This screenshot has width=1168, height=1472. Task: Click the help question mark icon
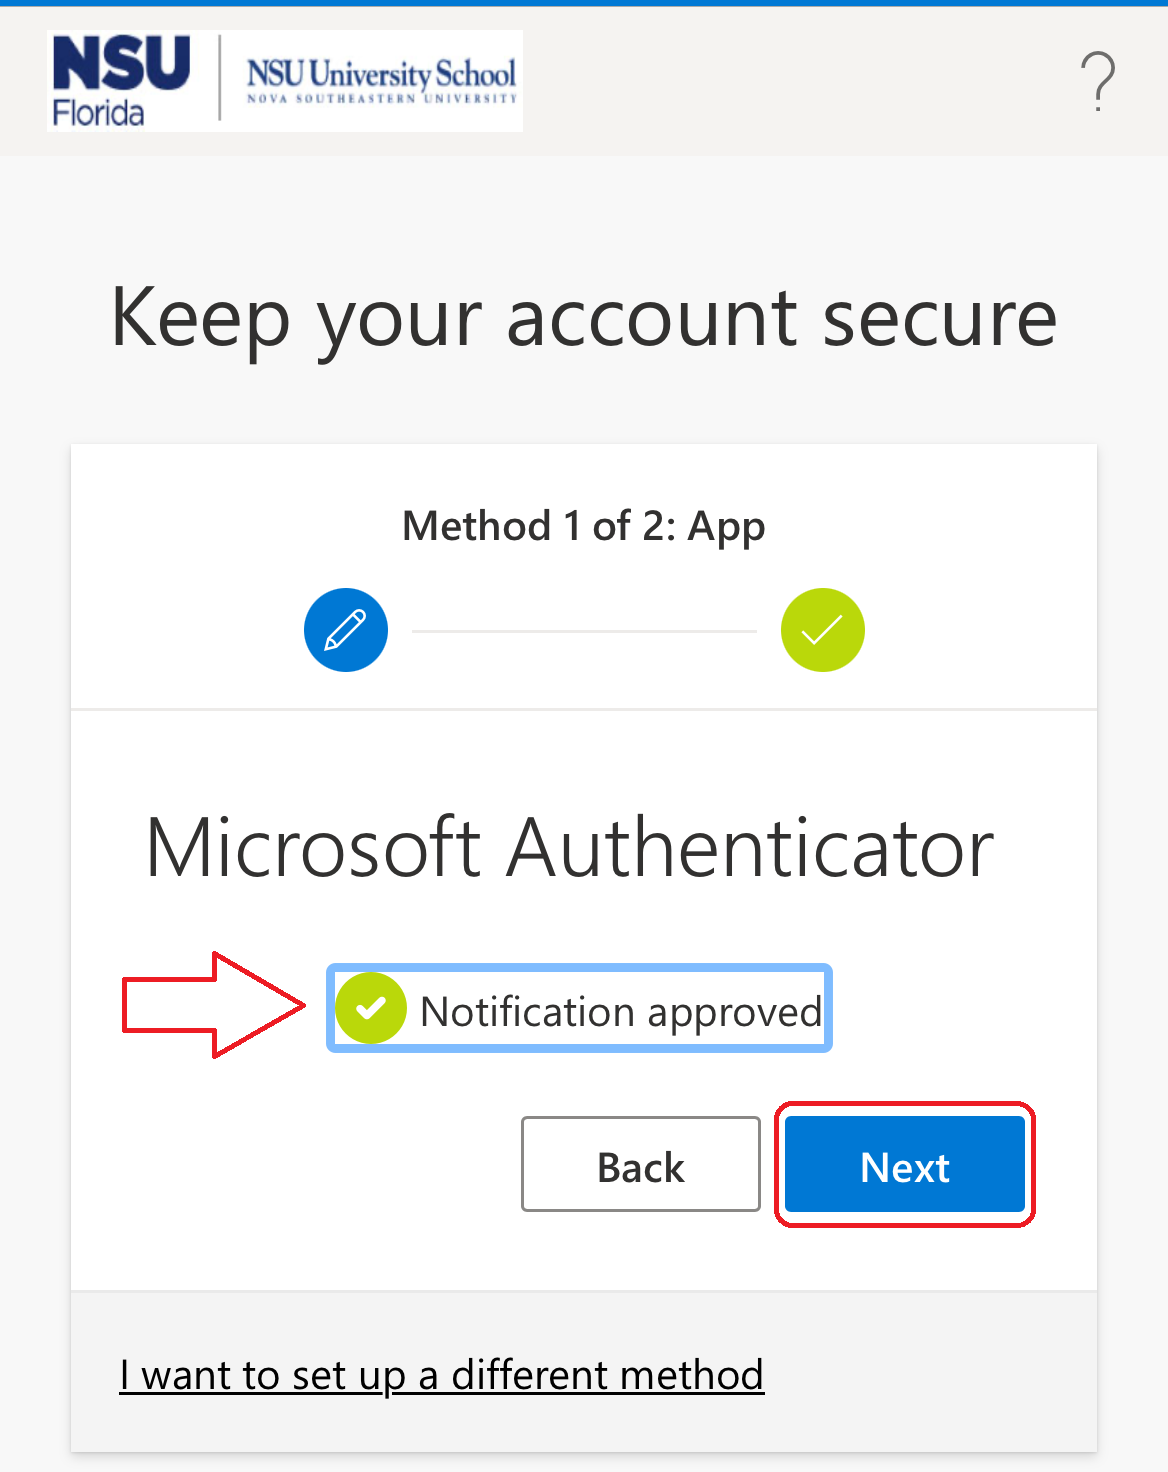(1097, 81)
